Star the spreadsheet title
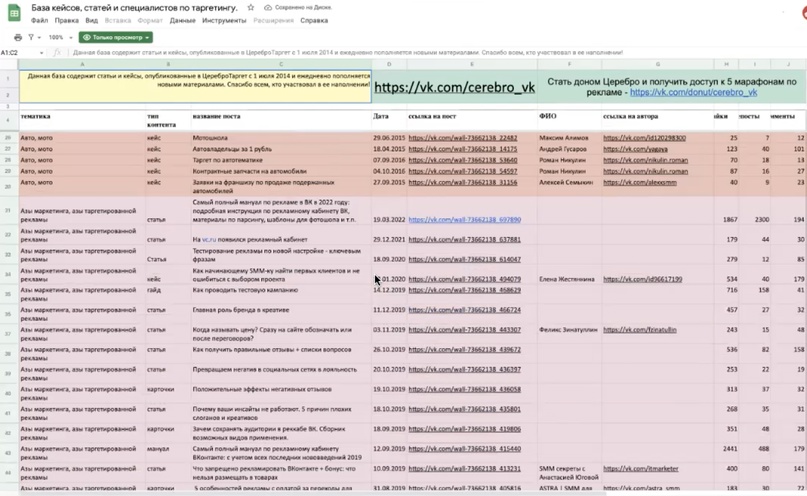 click(x=251, y=8)
